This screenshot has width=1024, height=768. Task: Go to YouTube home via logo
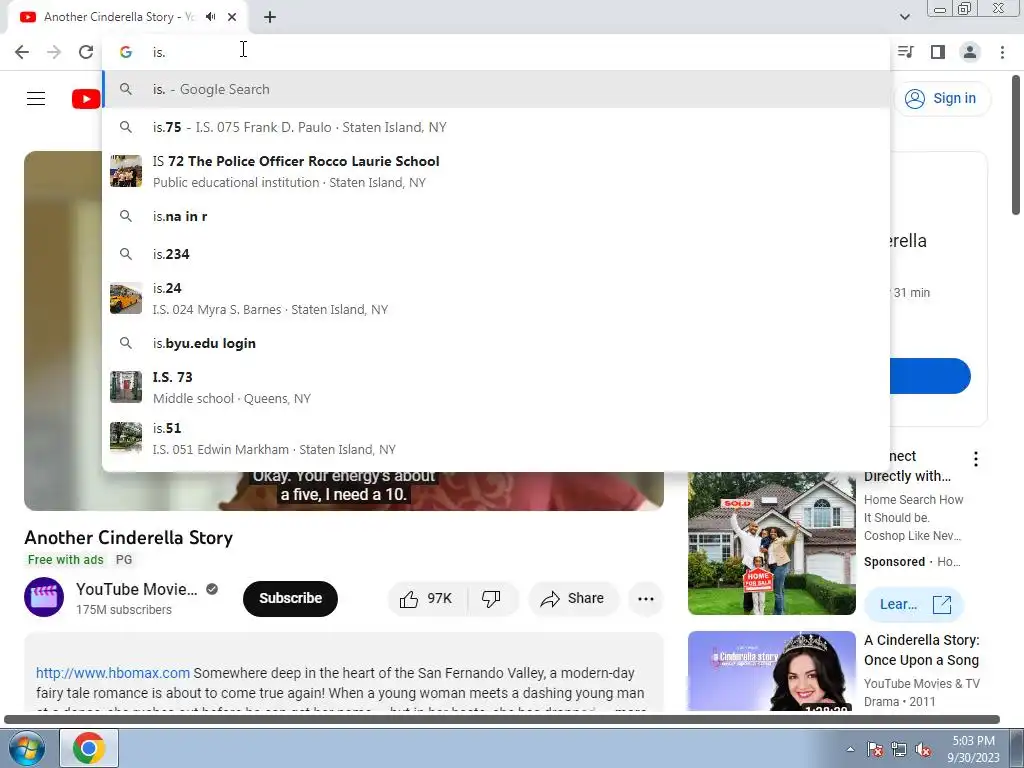(86, 99)
